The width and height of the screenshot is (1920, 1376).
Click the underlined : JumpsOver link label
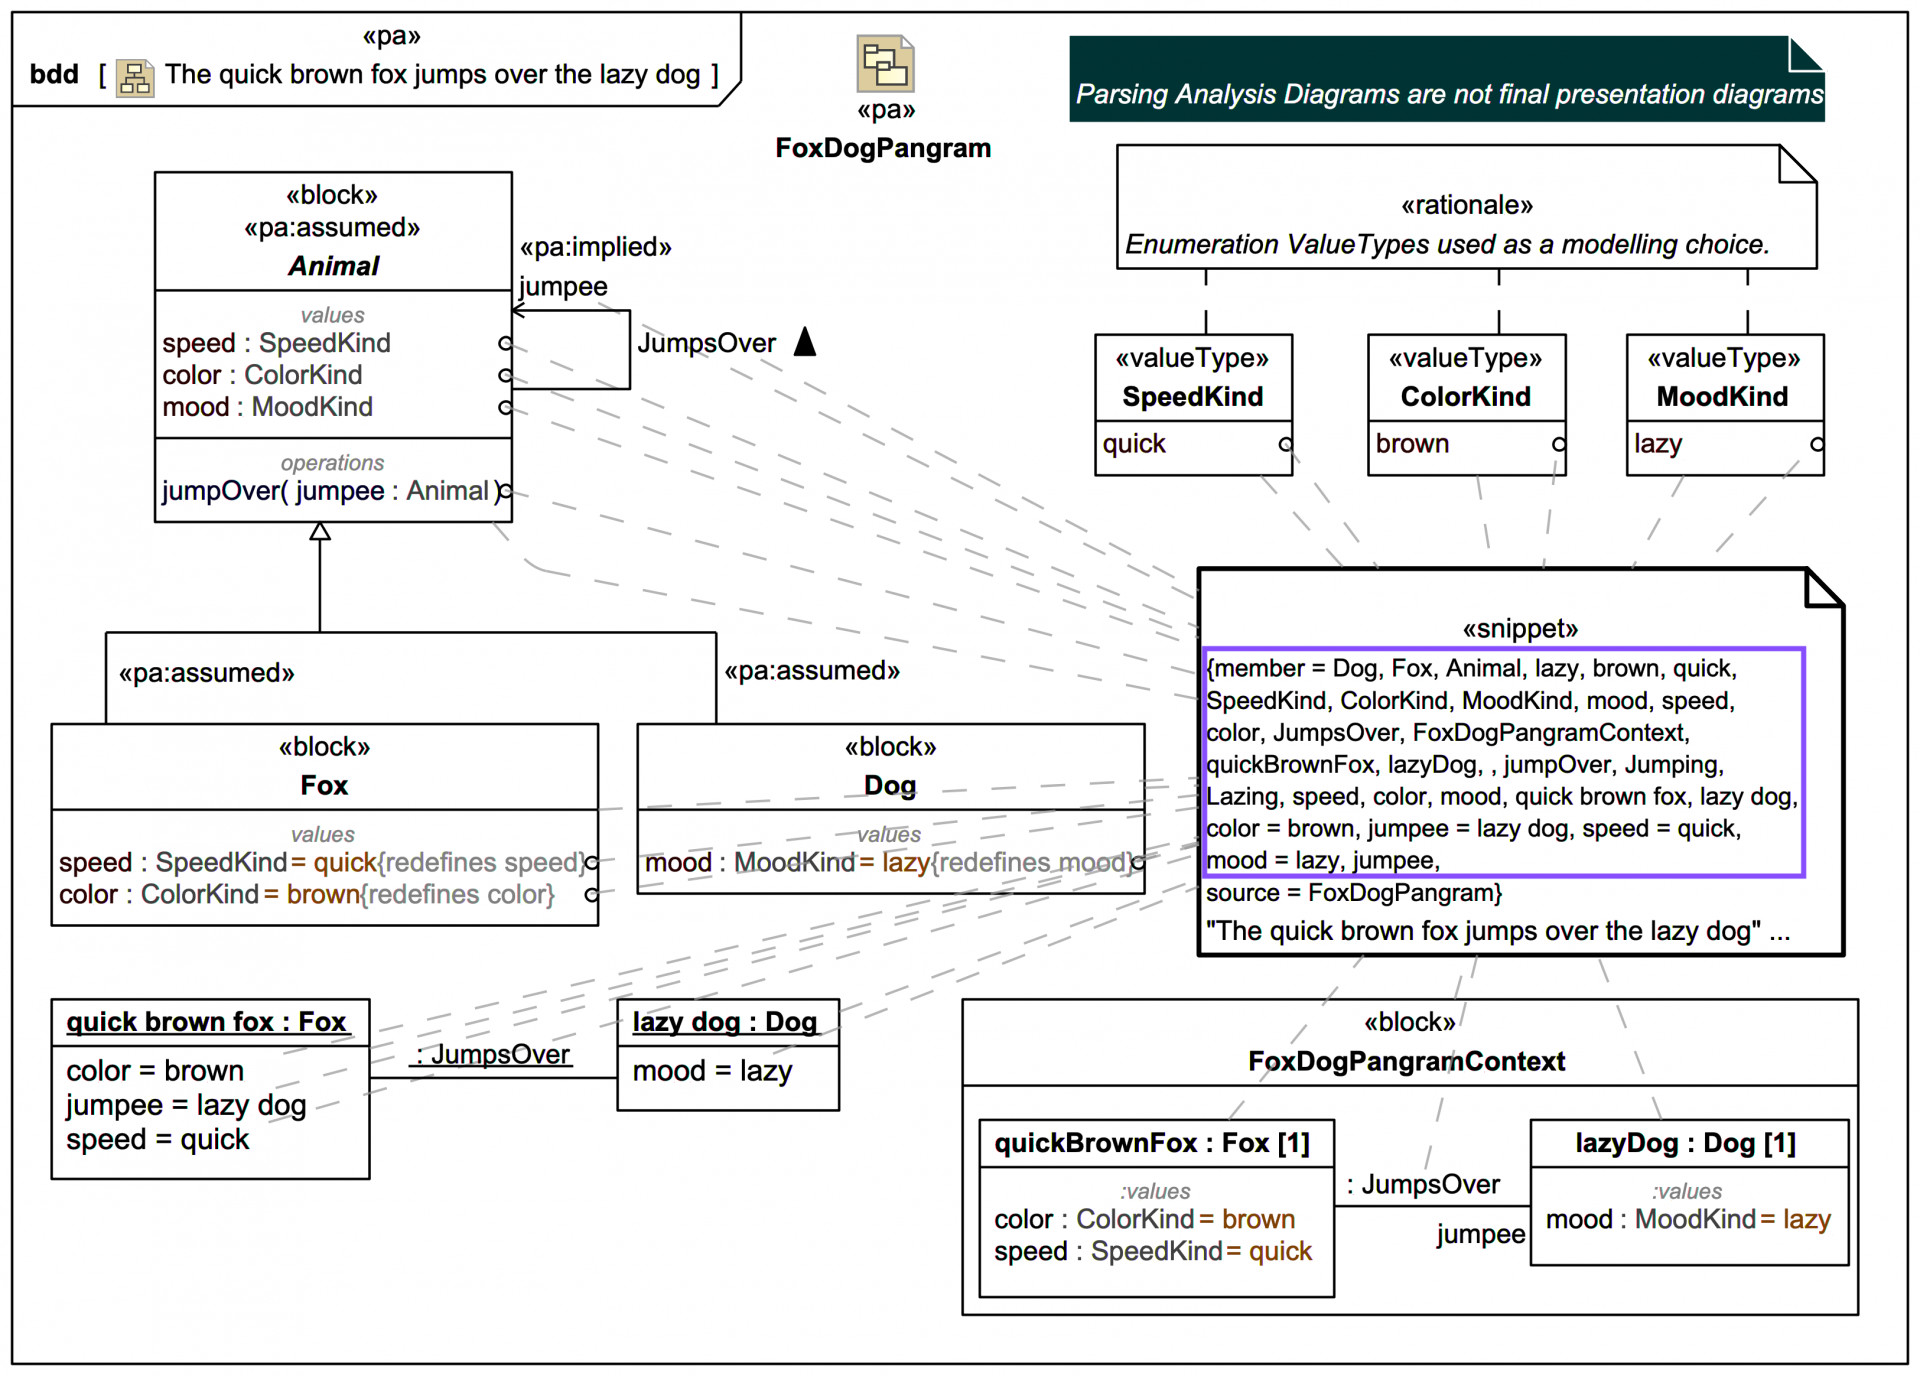490,1055
